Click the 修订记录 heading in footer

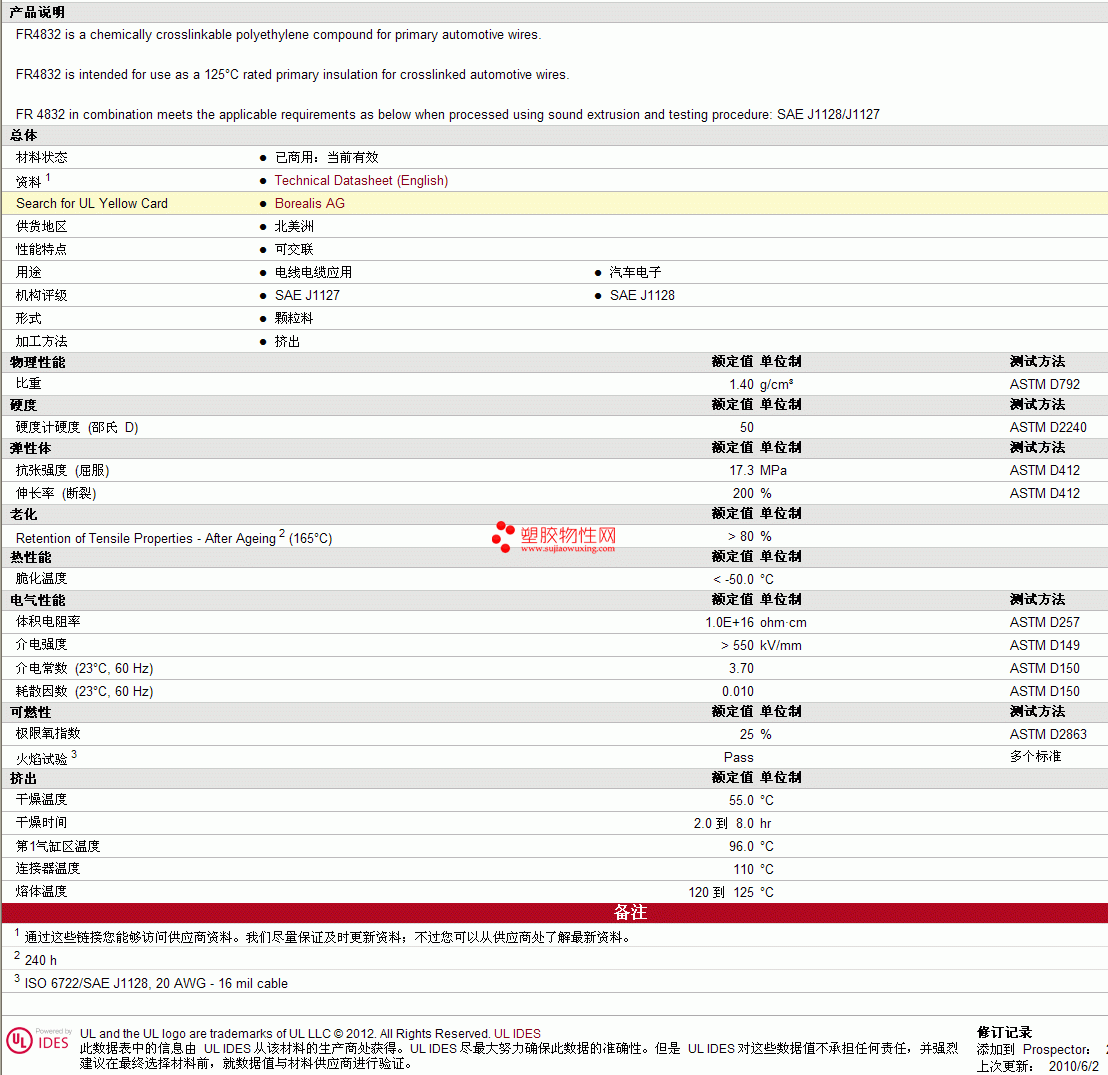tap(1004, 1033)
